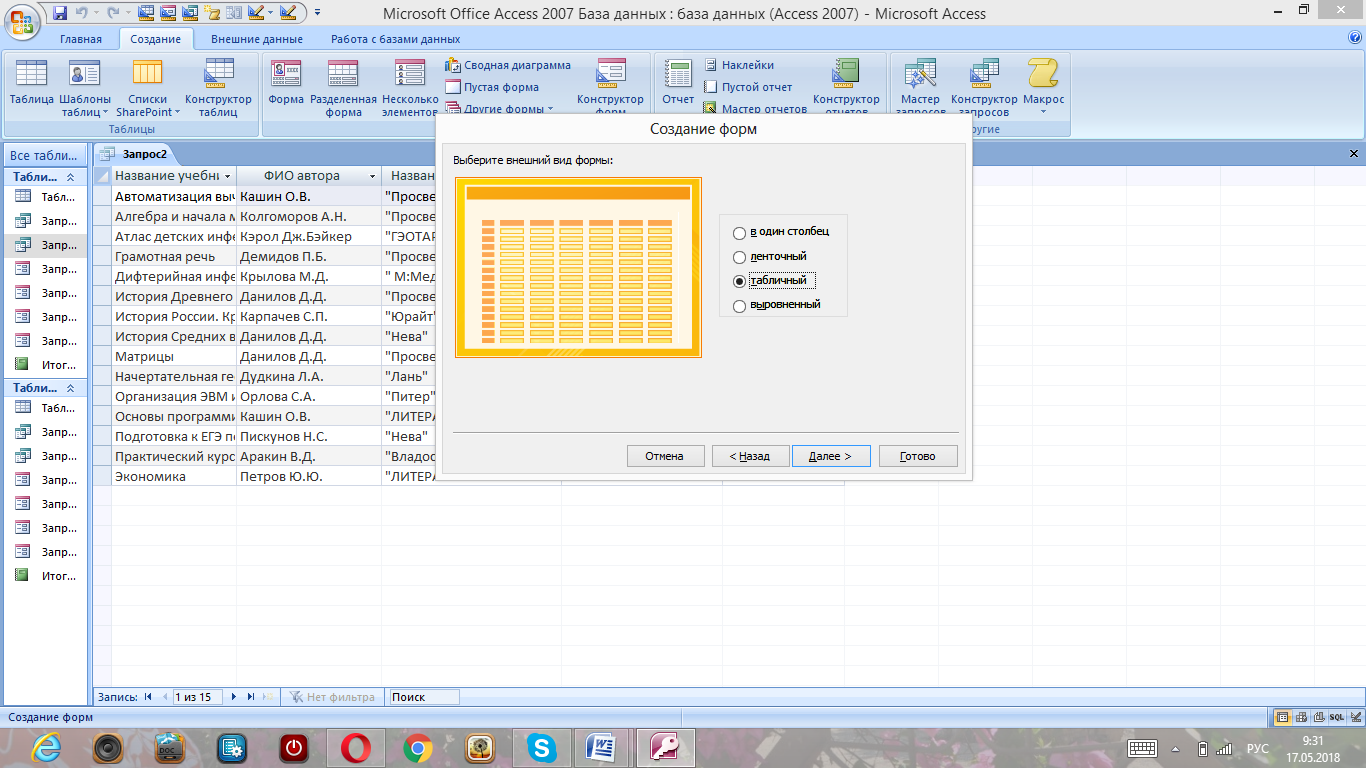The width and height of the screenshot is (1366, 768).
Task: Go to the first record
Action: click(148, 697)
